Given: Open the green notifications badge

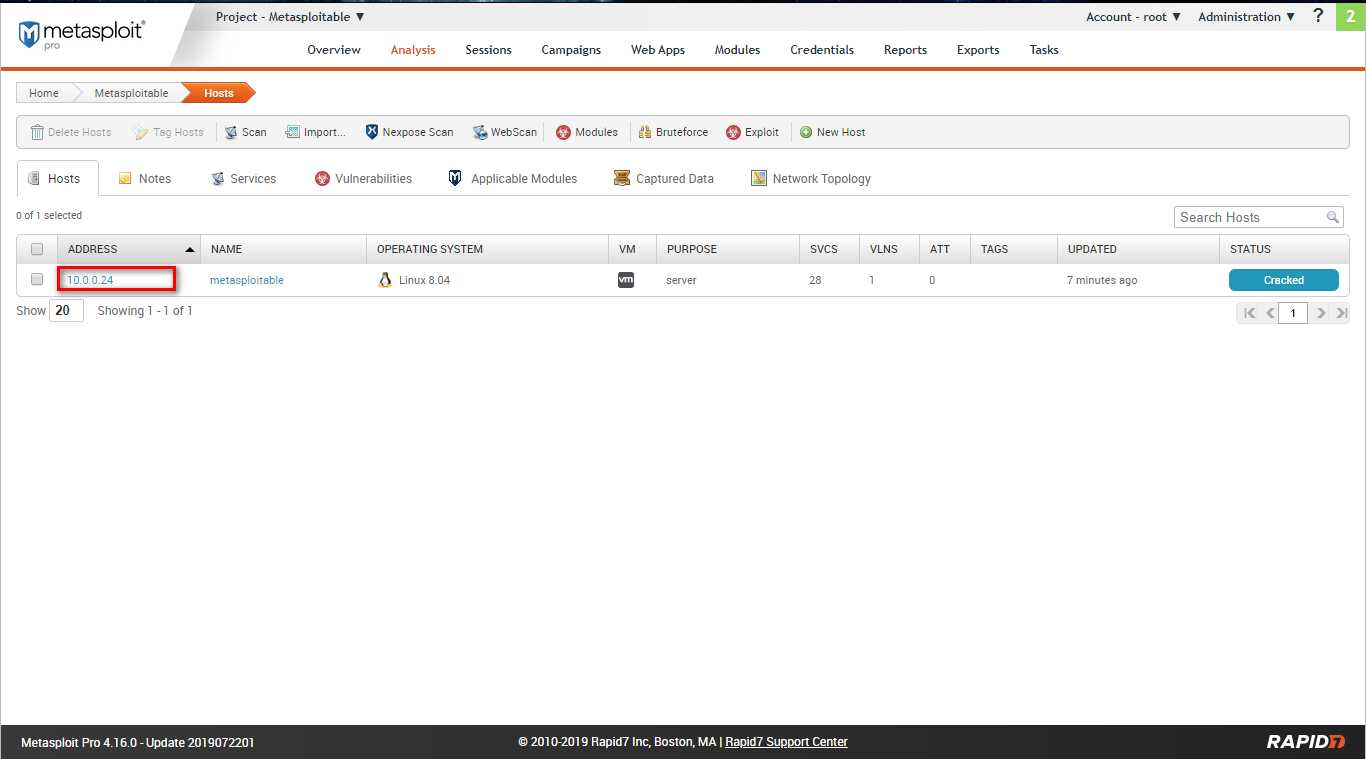Looking at the screenshot, I should point(1351,16).
